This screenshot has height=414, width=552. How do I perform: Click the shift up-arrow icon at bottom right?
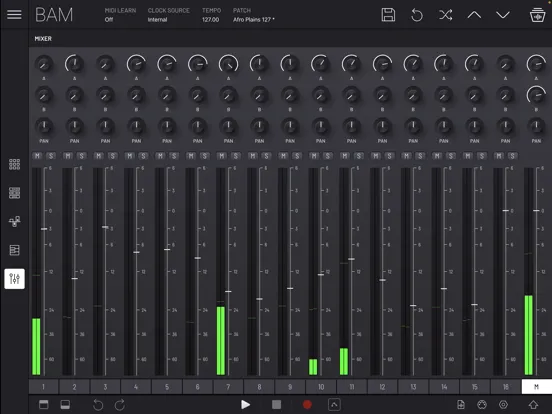(x=533, y=405)
